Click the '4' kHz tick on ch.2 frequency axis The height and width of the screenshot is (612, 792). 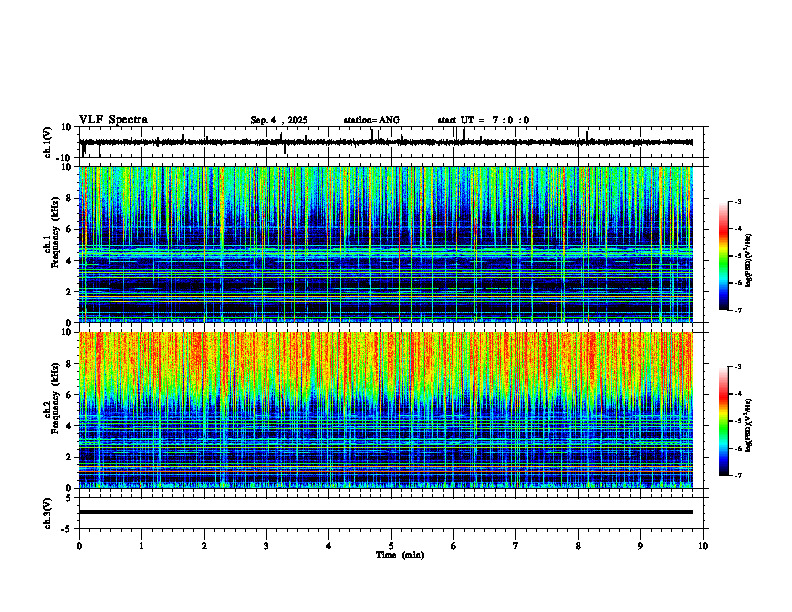point(69,426)
